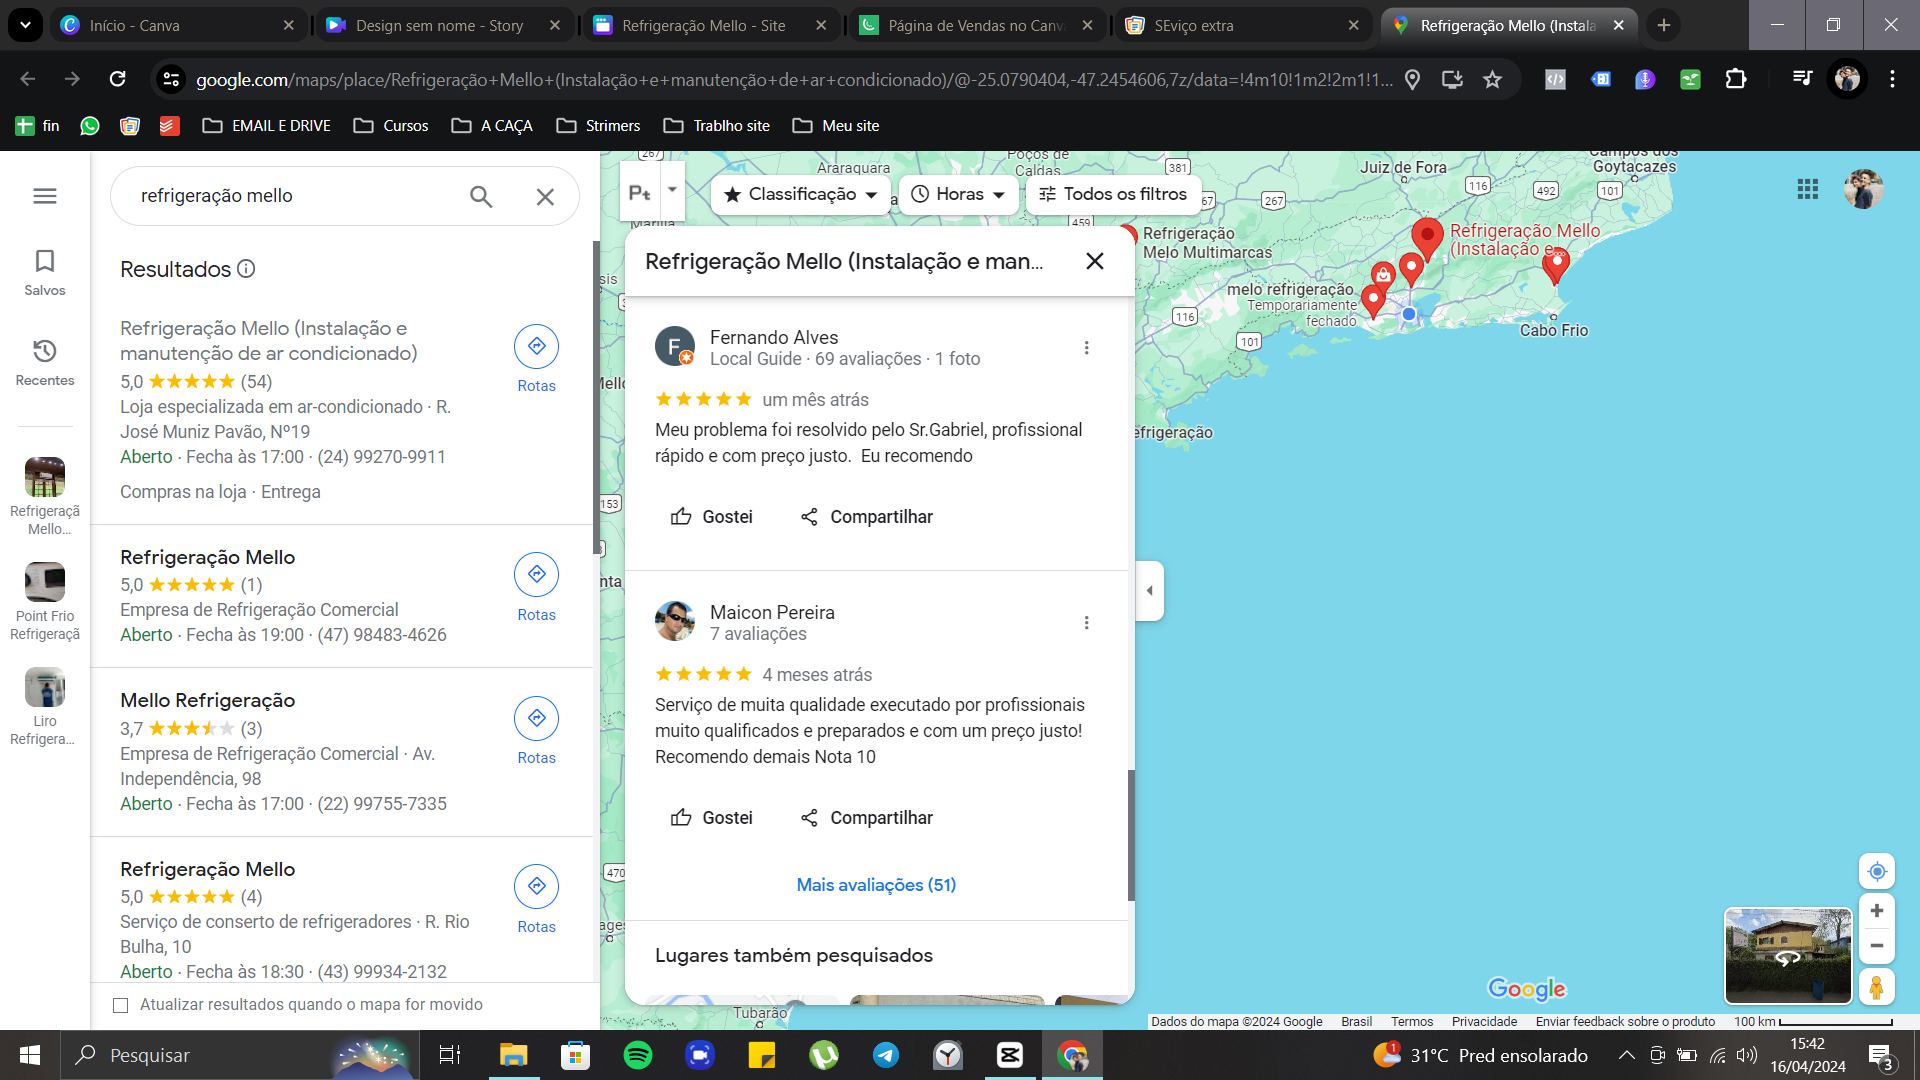Image resolution: width=1920 pixels, height=1080 pixels.
Task: Show my location on the map
Action: (1877, 872)
